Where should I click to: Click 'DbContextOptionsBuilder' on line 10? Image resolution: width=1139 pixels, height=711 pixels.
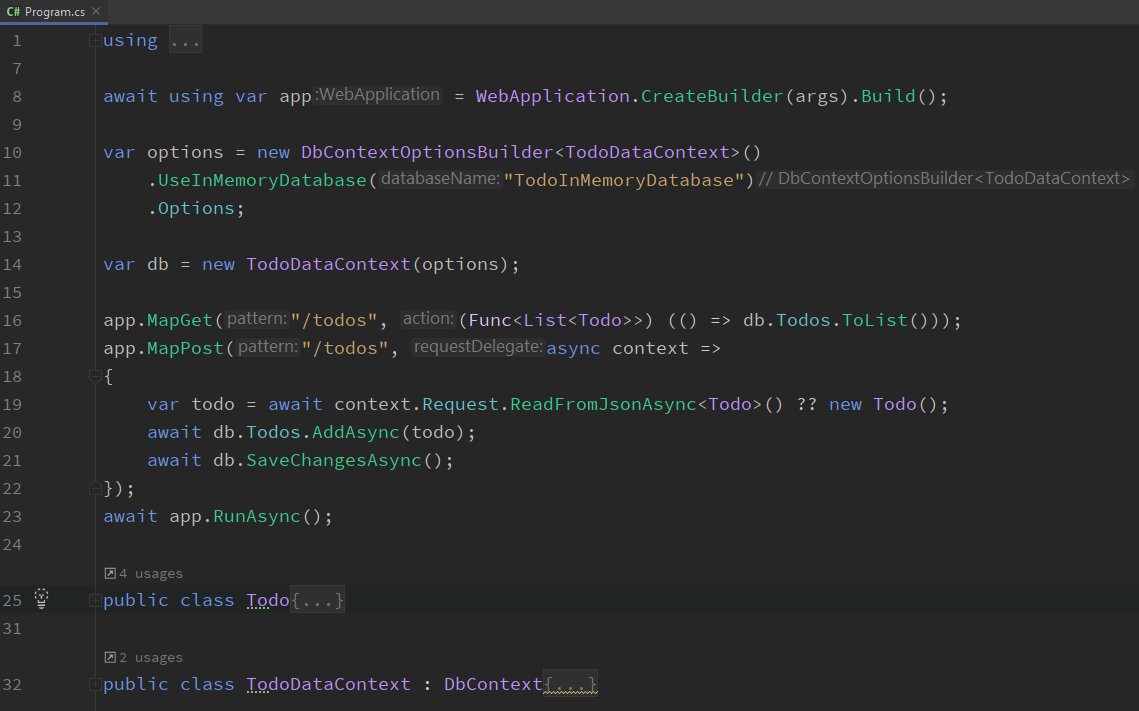427,153
